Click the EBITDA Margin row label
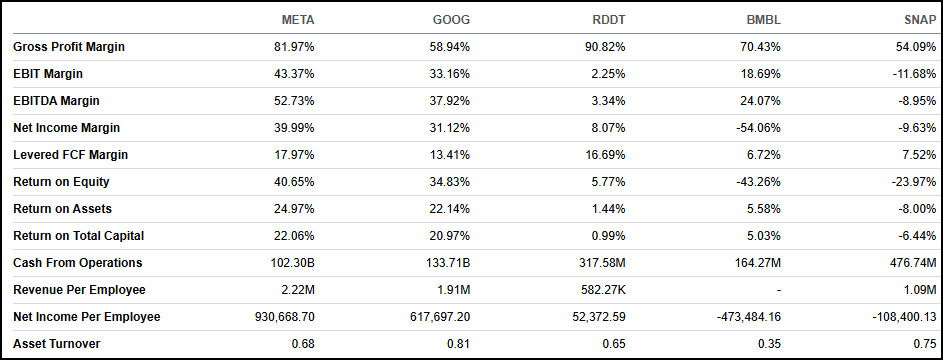This screenshot has width=943, height=360. coord(56,101)
